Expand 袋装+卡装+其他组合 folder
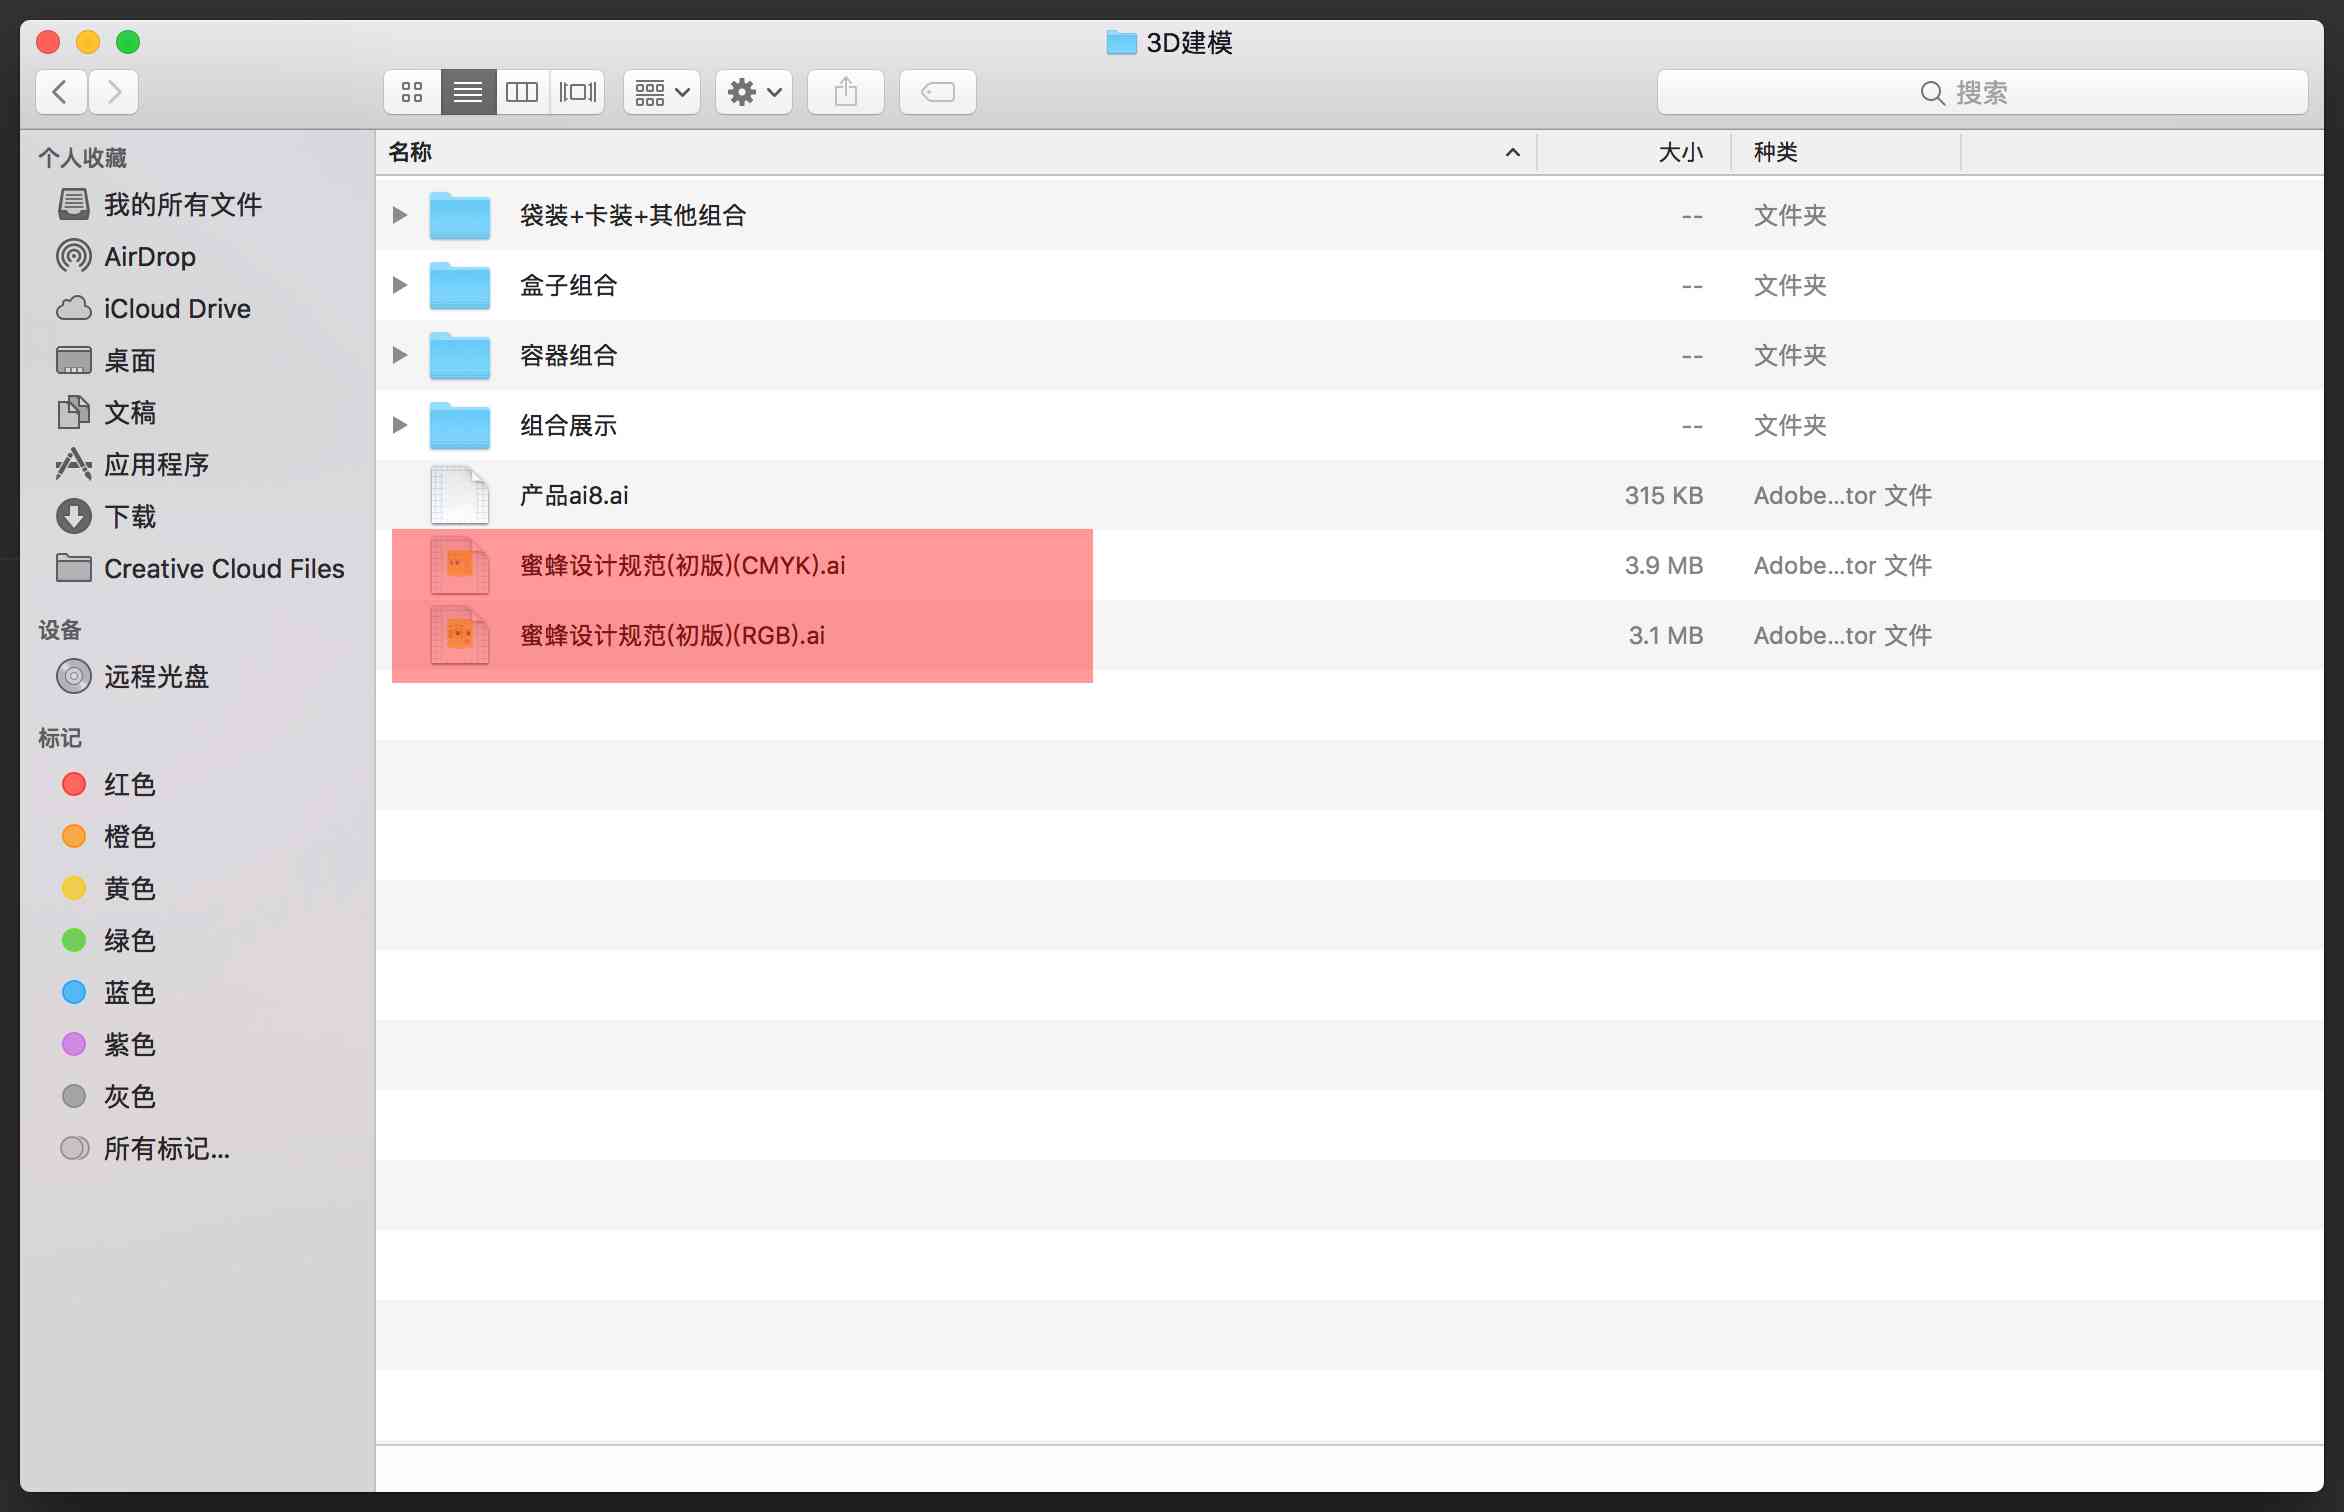Viewport: 2344px width, 1512px height. 401,214
